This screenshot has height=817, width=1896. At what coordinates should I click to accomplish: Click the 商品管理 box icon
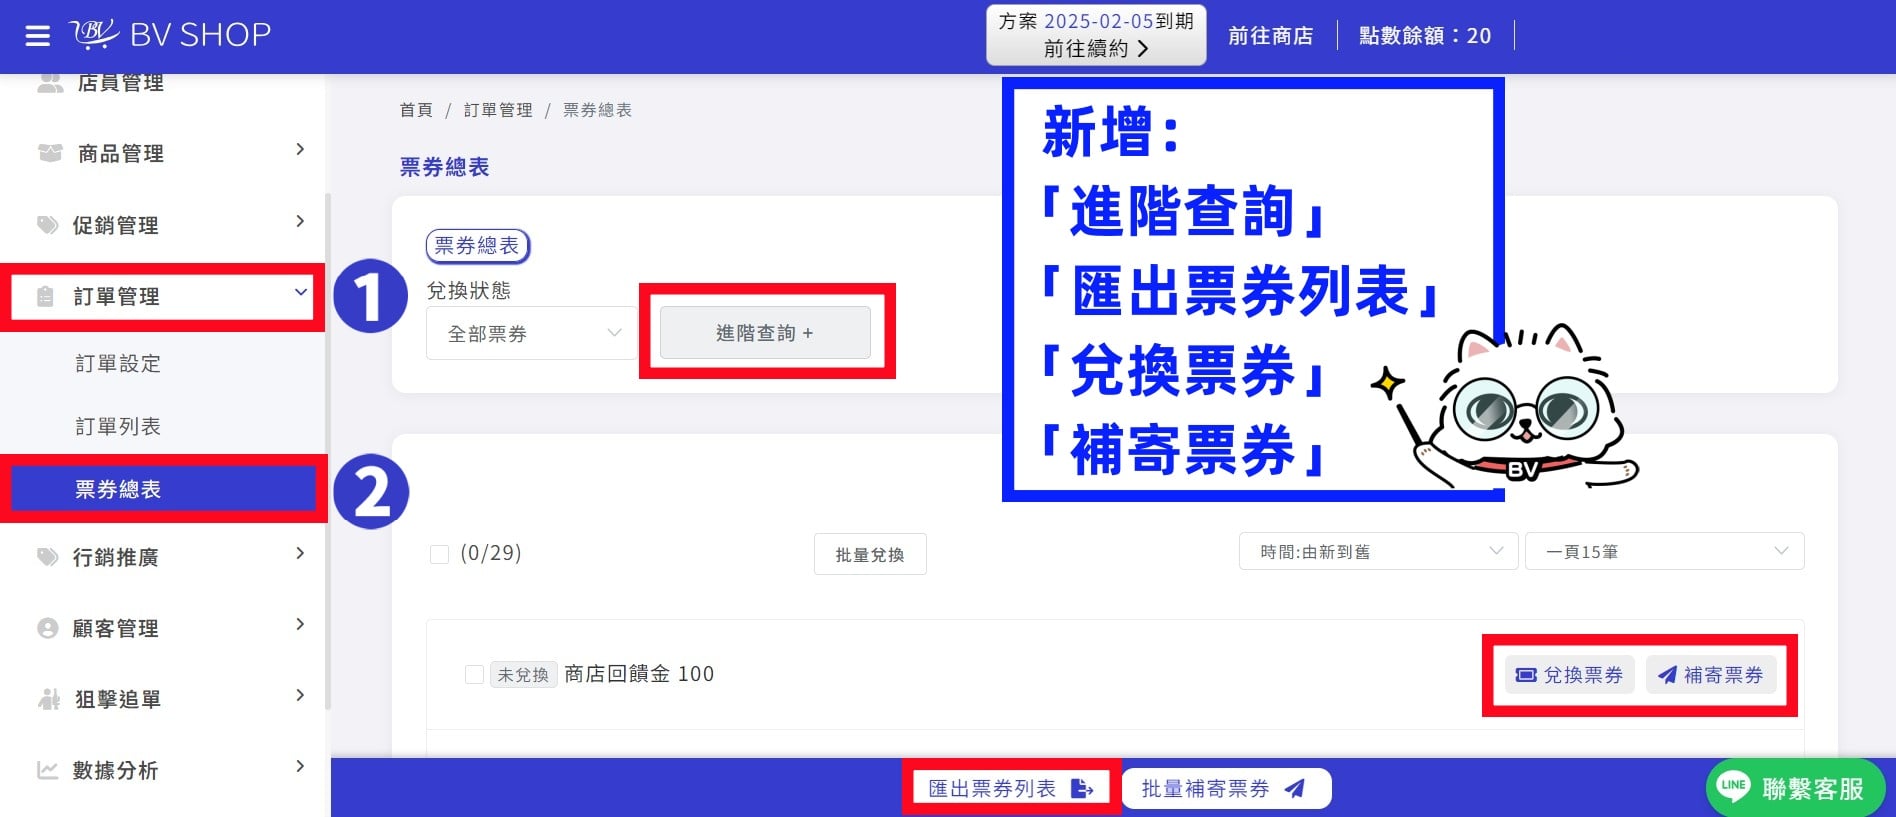pos(49,153)
